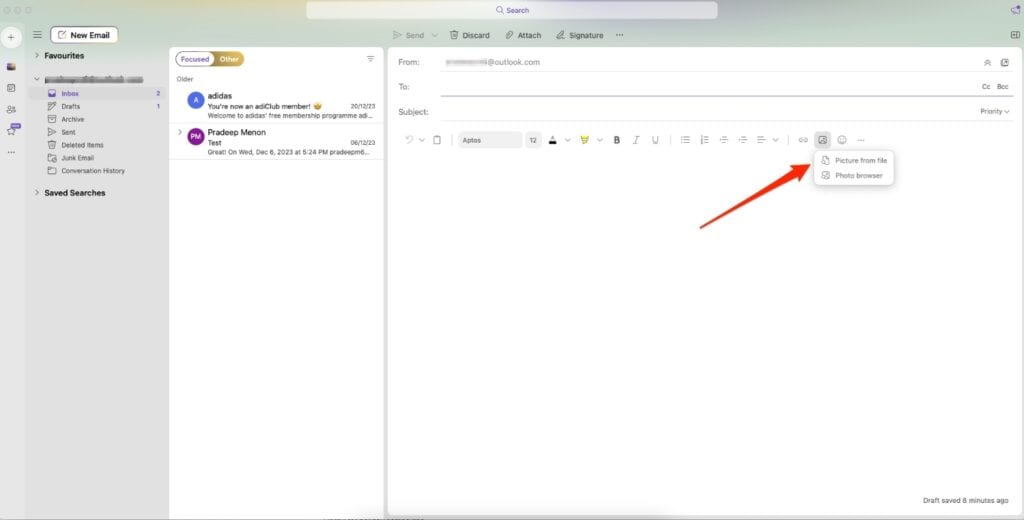Open the Pradeep Menon Test email
Screen dimensions: 1024x520
pyautogui.click(x=276, y=142)
